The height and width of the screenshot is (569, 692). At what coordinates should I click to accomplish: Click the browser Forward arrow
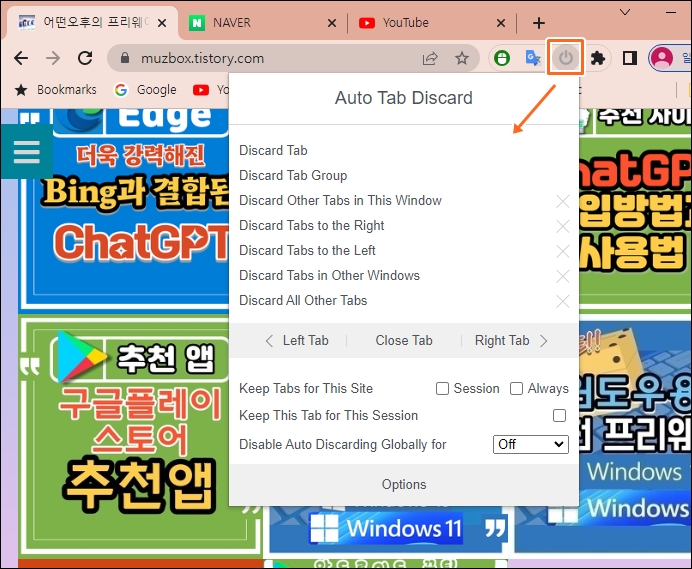pos(53,58)
